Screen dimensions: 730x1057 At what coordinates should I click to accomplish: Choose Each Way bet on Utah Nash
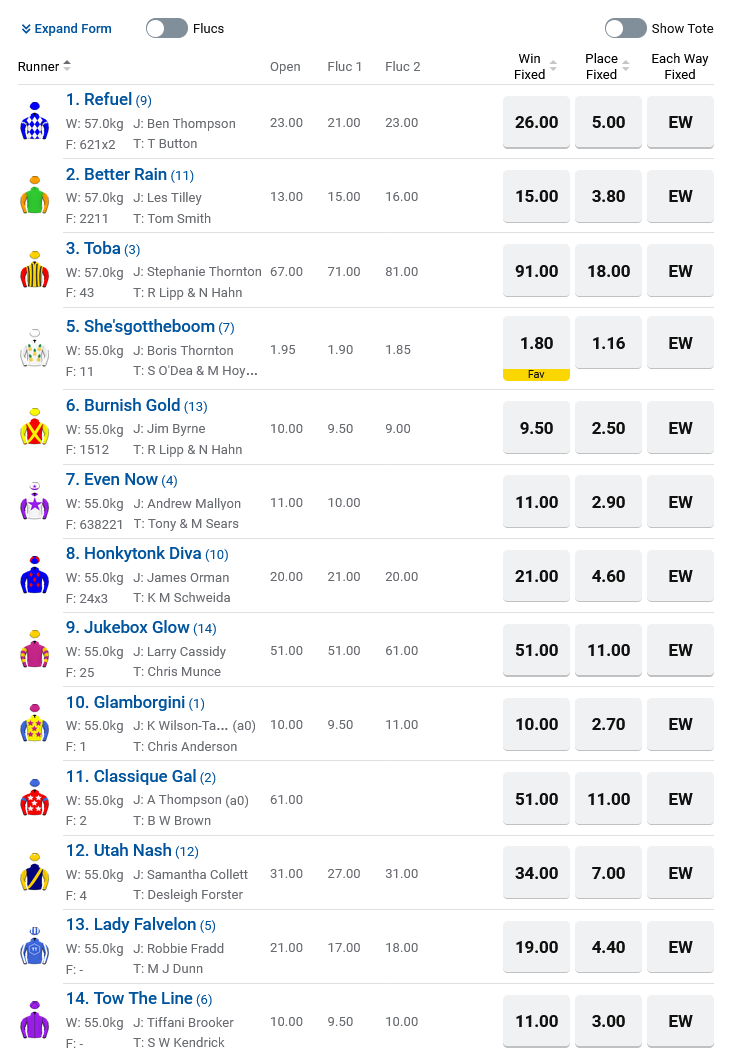coord(680,873)
